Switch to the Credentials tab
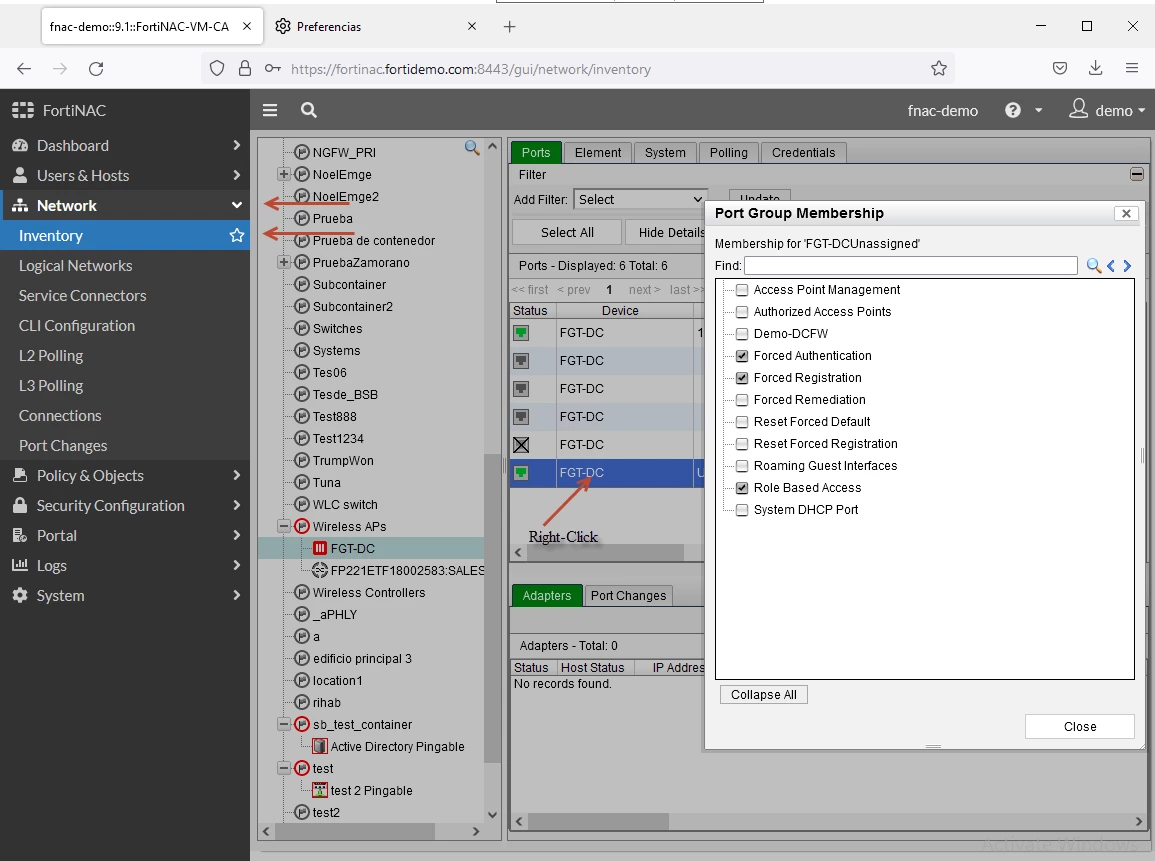This screenshot has width=1155, height=861. pyautogui.click(x=803, y=152)
